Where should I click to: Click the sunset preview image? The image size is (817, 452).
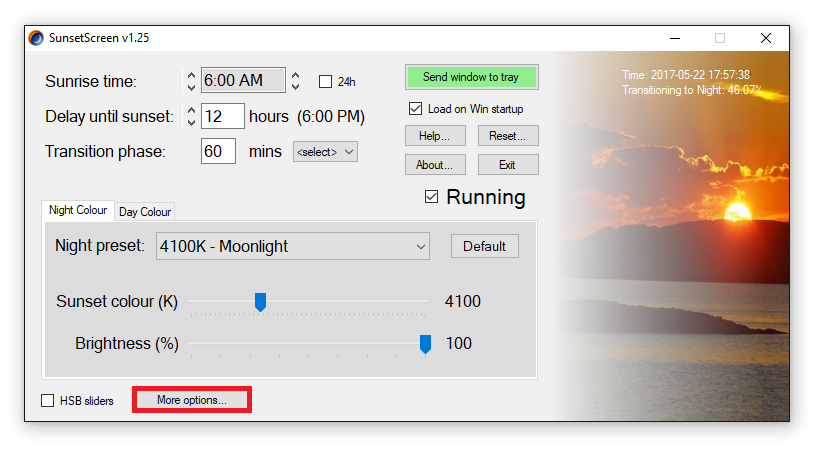click(x=672, y=236)
